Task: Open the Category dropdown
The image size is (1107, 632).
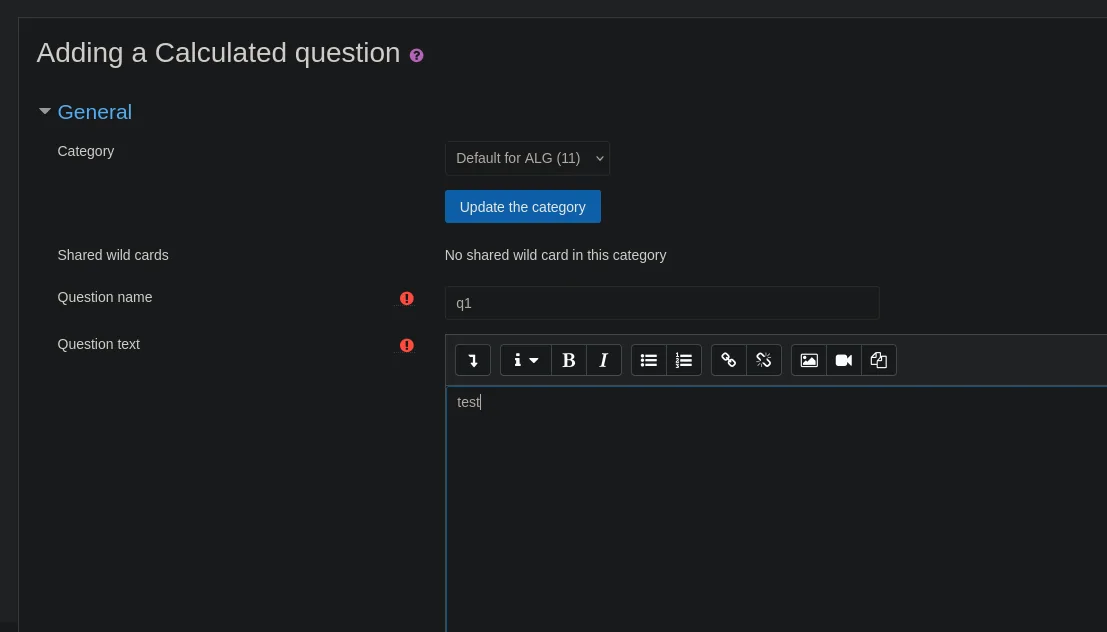Action: click(x=527, y=158)
